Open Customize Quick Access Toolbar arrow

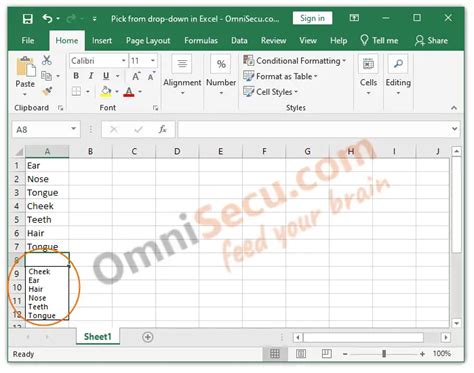point(95,19)
